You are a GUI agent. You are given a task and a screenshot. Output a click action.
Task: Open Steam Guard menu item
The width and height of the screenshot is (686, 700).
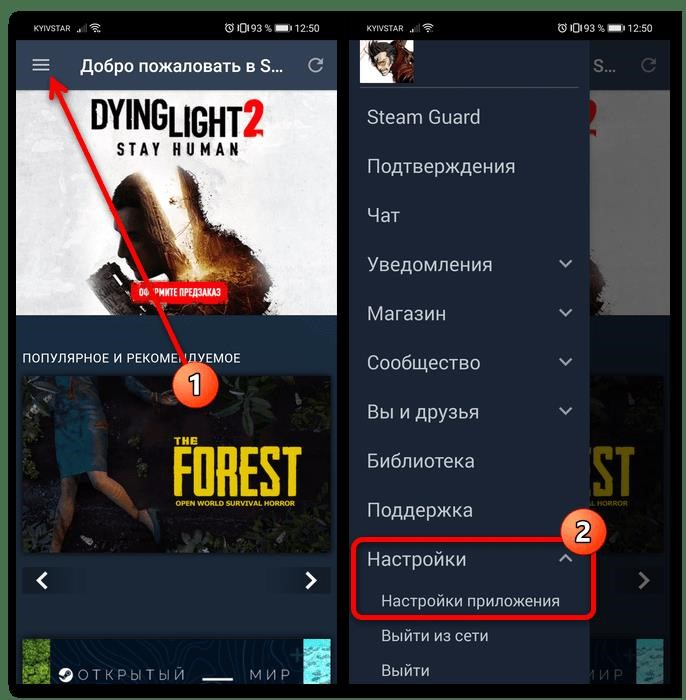[424, 117]
